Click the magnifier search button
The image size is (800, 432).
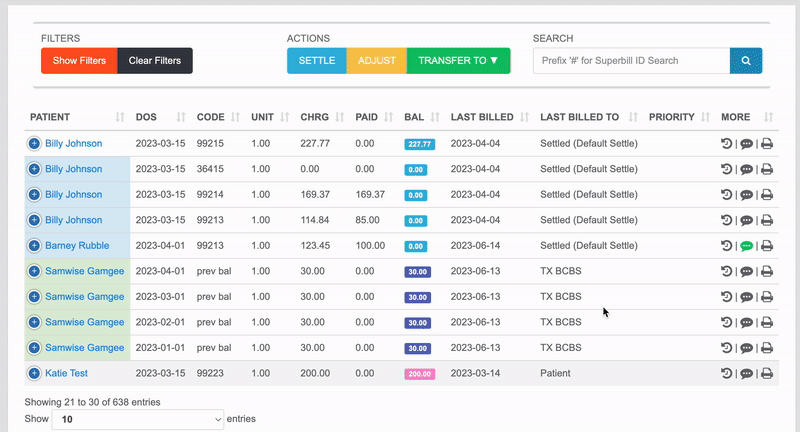(746, 61)
